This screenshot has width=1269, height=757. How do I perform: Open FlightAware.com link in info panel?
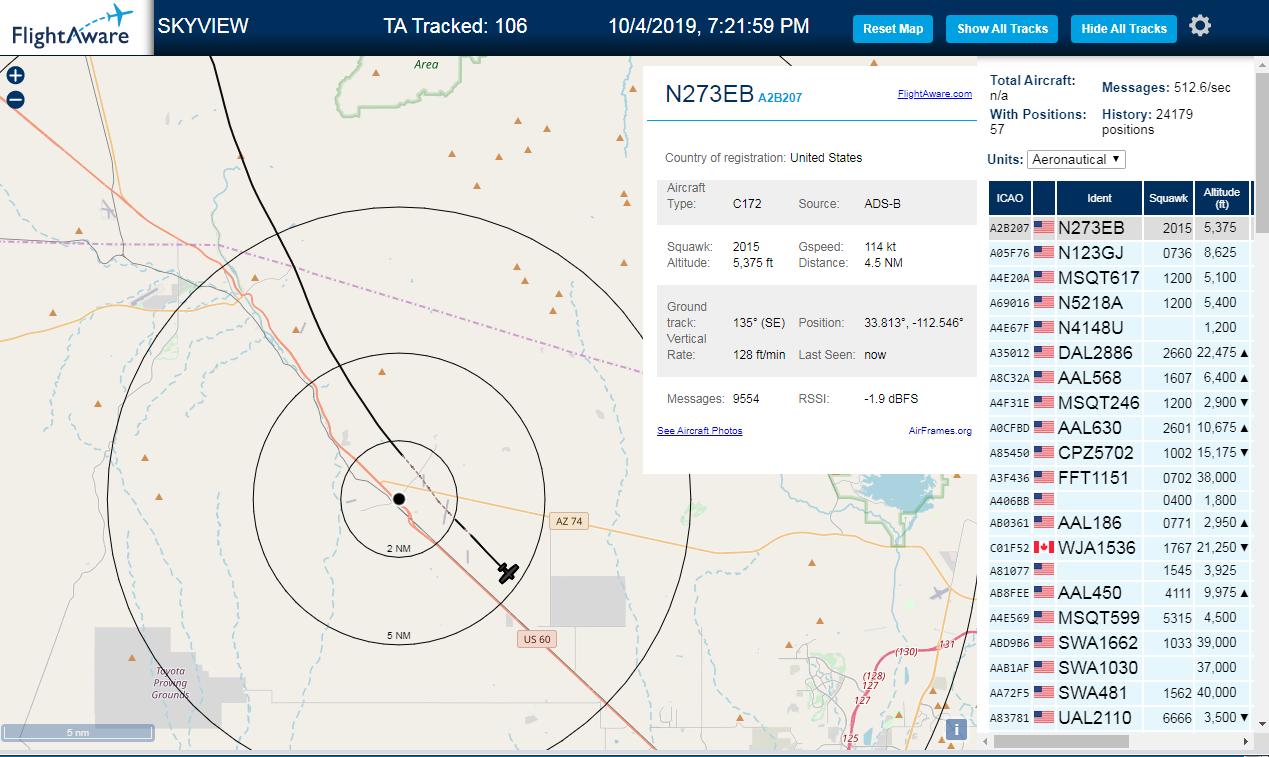tap(934, 94)
